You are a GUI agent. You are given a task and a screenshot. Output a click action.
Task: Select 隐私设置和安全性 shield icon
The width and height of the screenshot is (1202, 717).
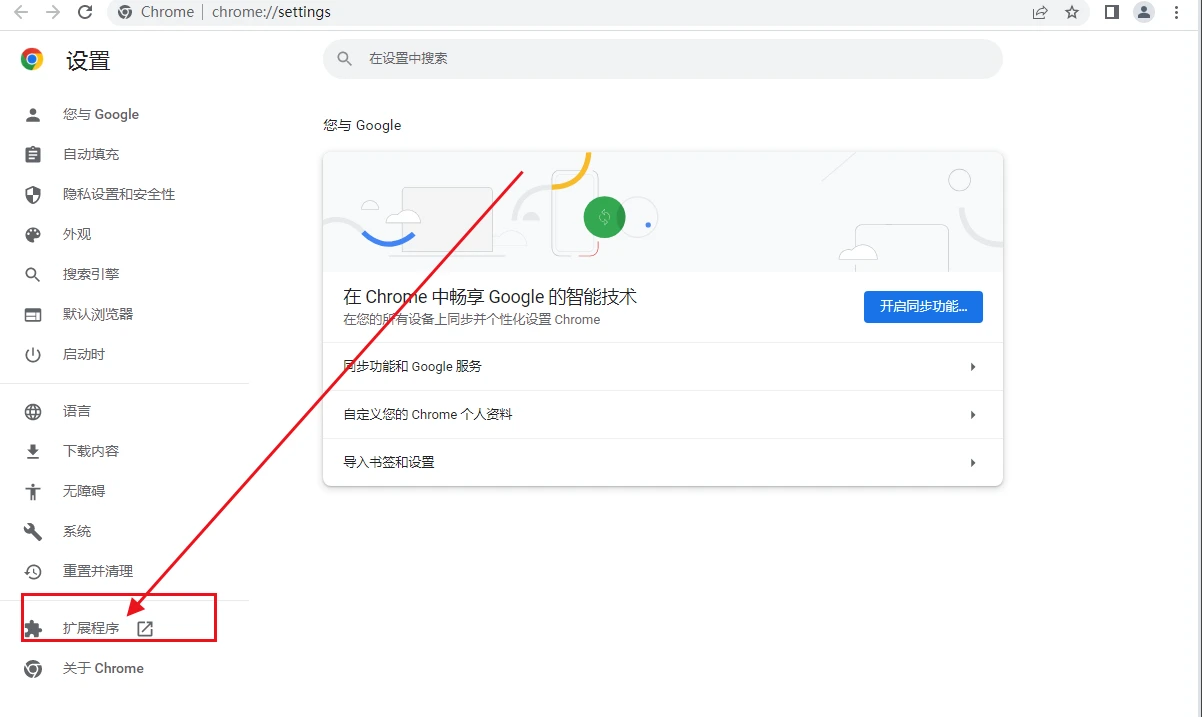click(x=32, y=194)
